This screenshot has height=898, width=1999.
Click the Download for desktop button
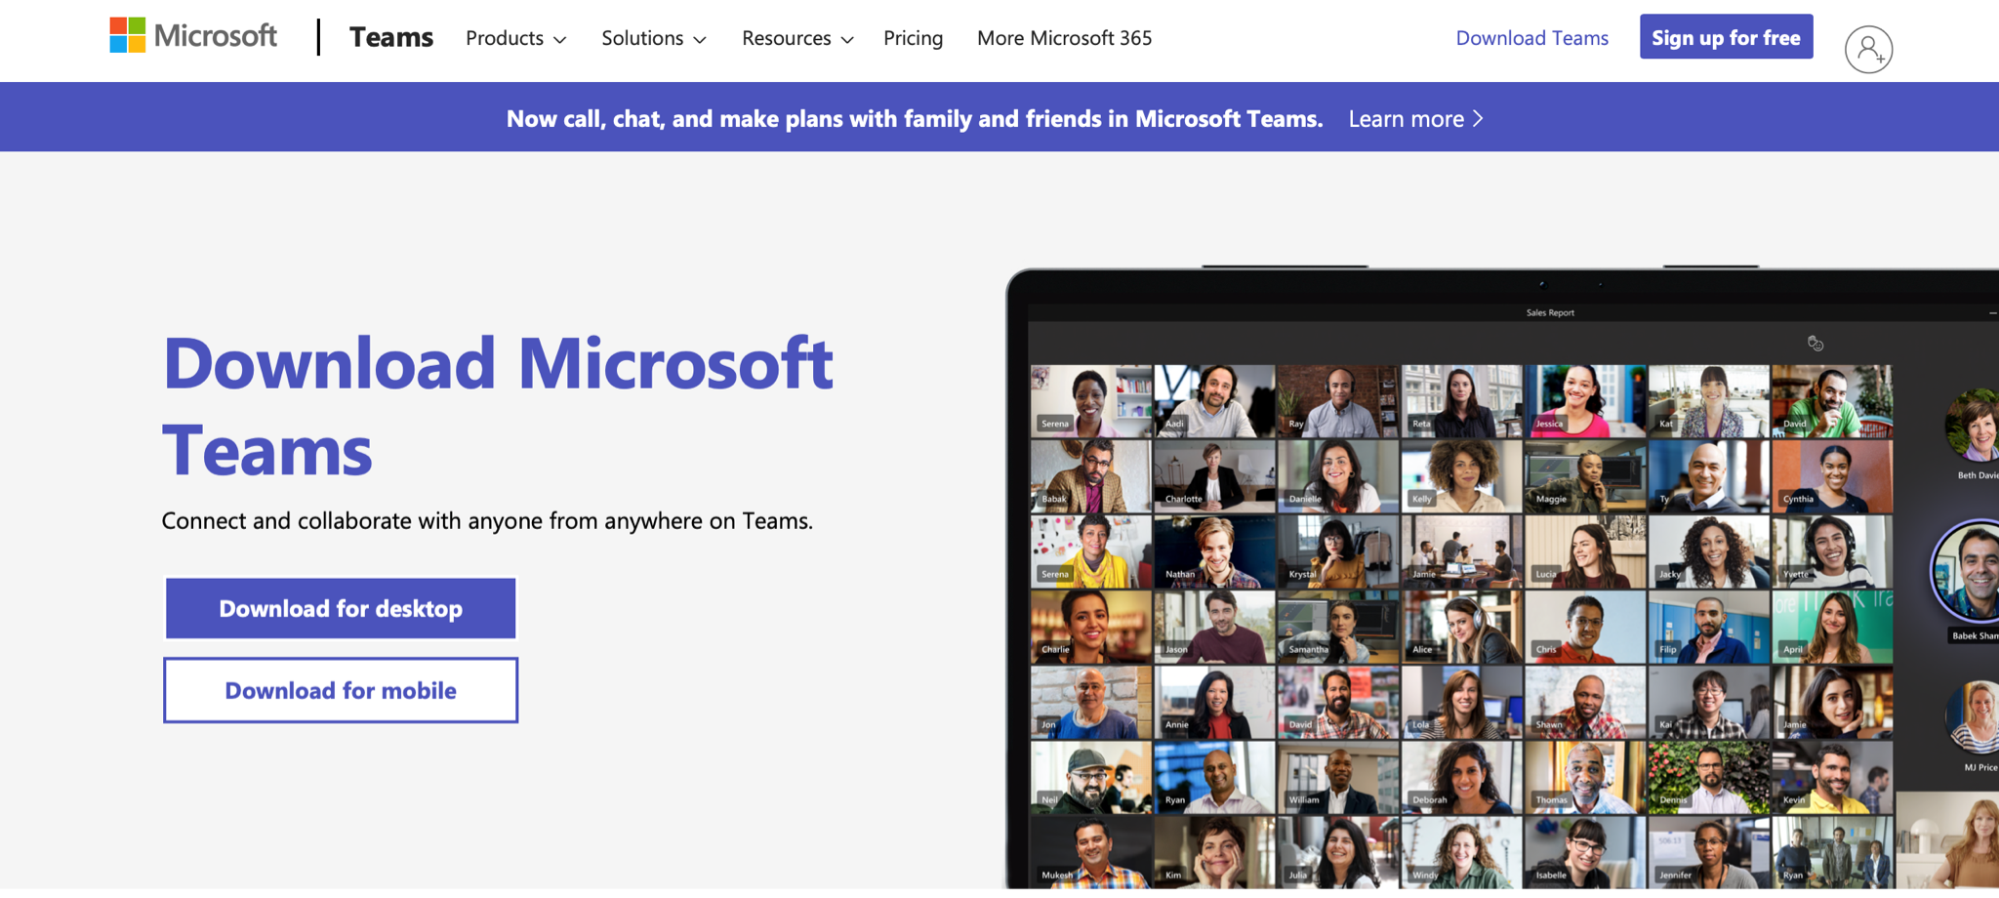point(340,608)
